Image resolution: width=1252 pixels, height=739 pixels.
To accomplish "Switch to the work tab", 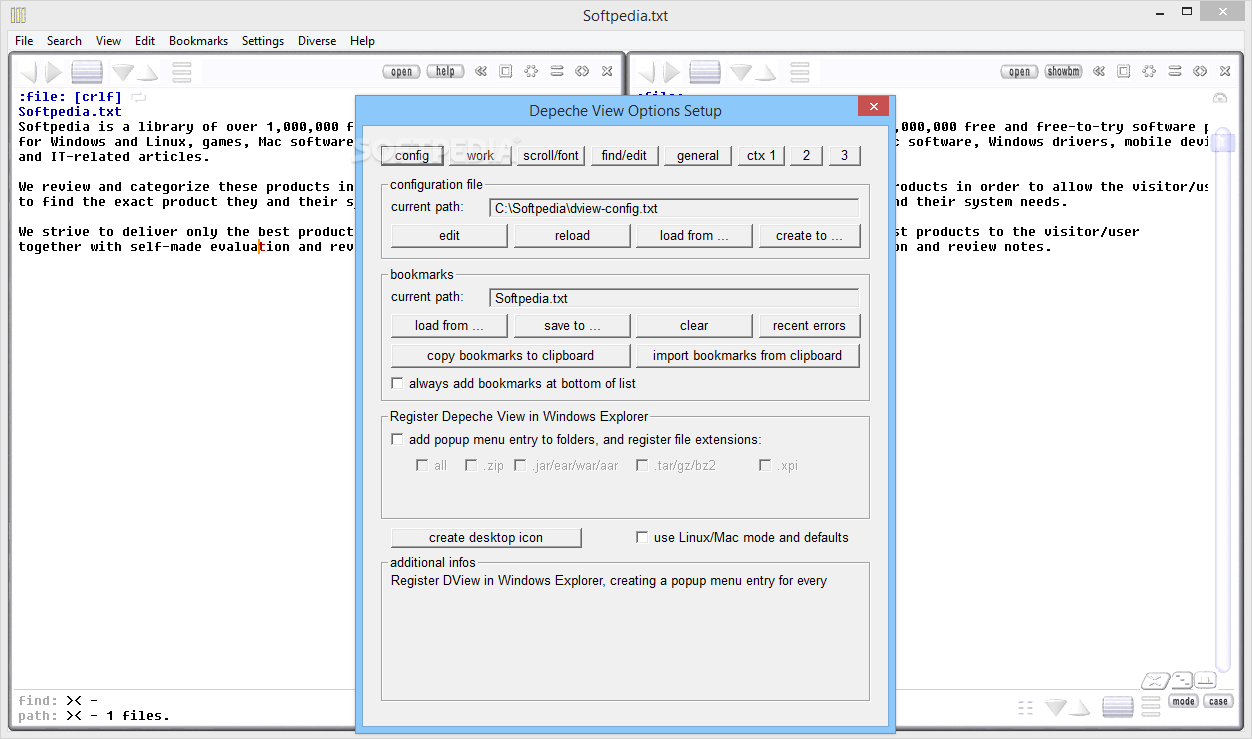I will [x=480, y=155].
